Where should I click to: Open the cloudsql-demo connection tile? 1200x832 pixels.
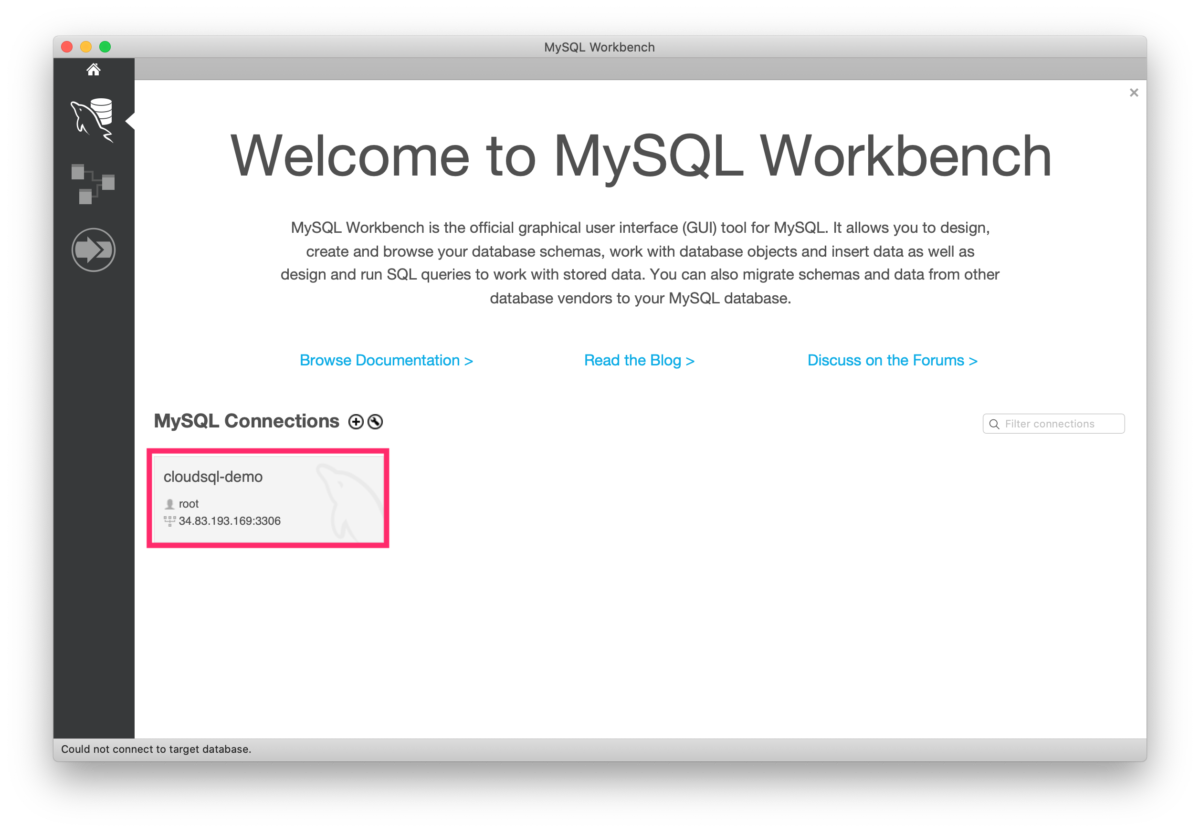(x=268, y=497)
